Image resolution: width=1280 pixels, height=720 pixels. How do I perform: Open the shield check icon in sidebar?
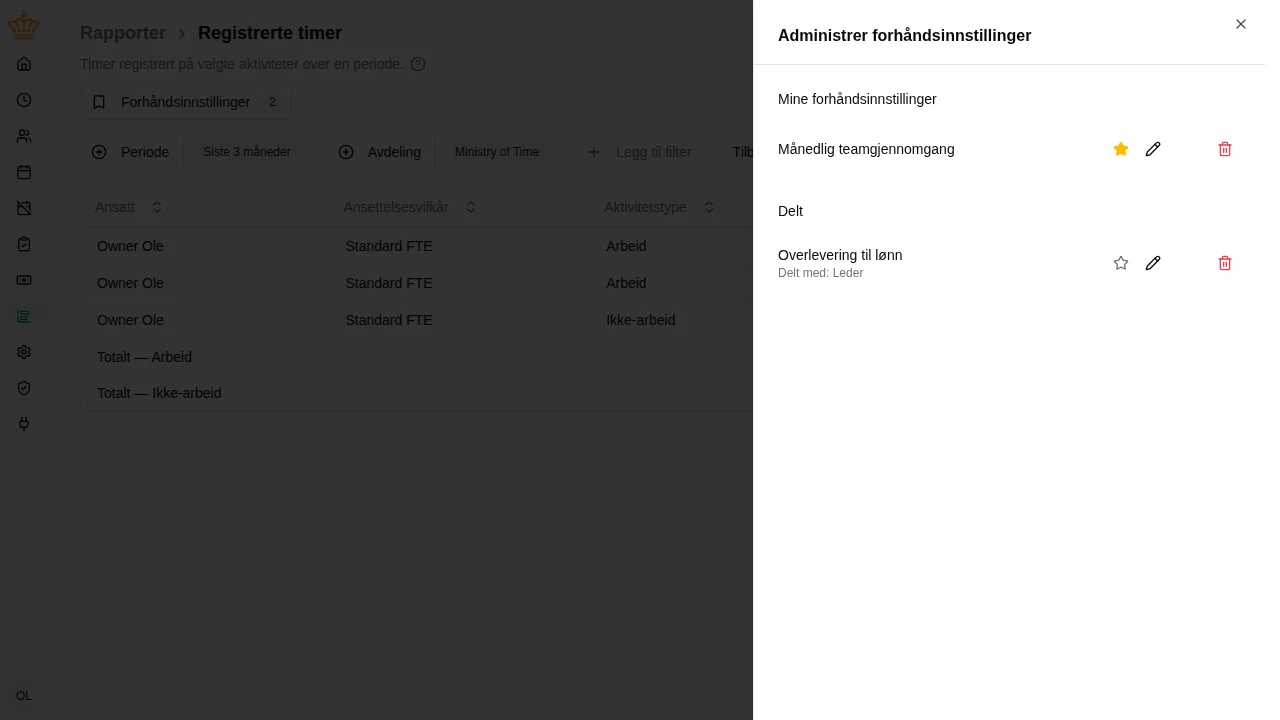pos(24,388)
